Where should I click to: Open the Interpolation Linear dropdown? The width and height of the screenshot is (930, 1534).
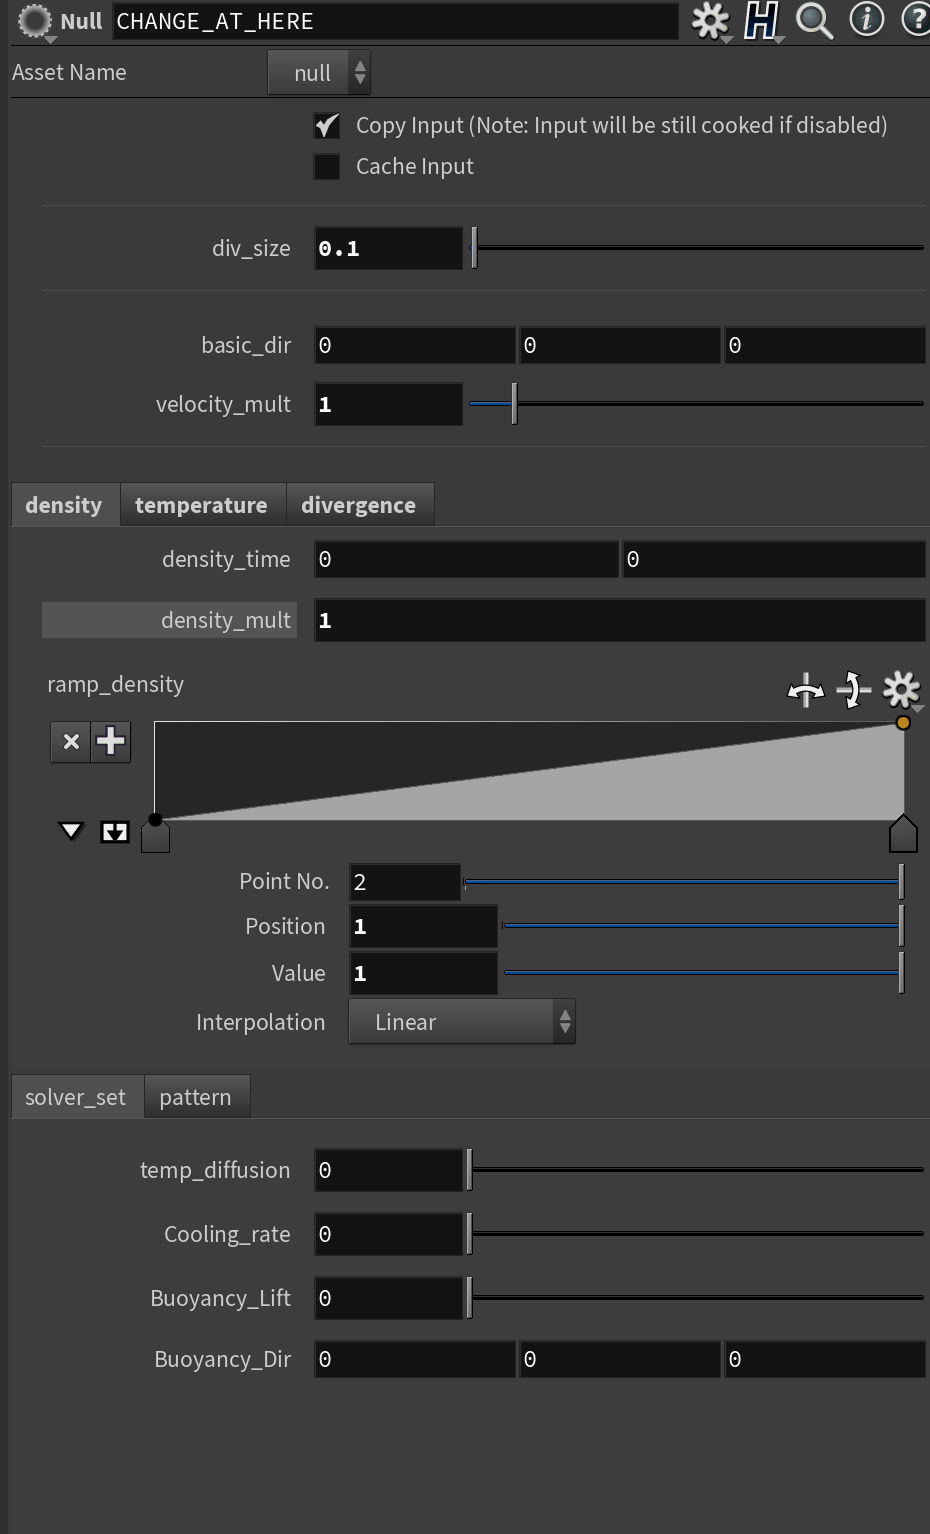pyautogui.click(x=462, y=1022)
